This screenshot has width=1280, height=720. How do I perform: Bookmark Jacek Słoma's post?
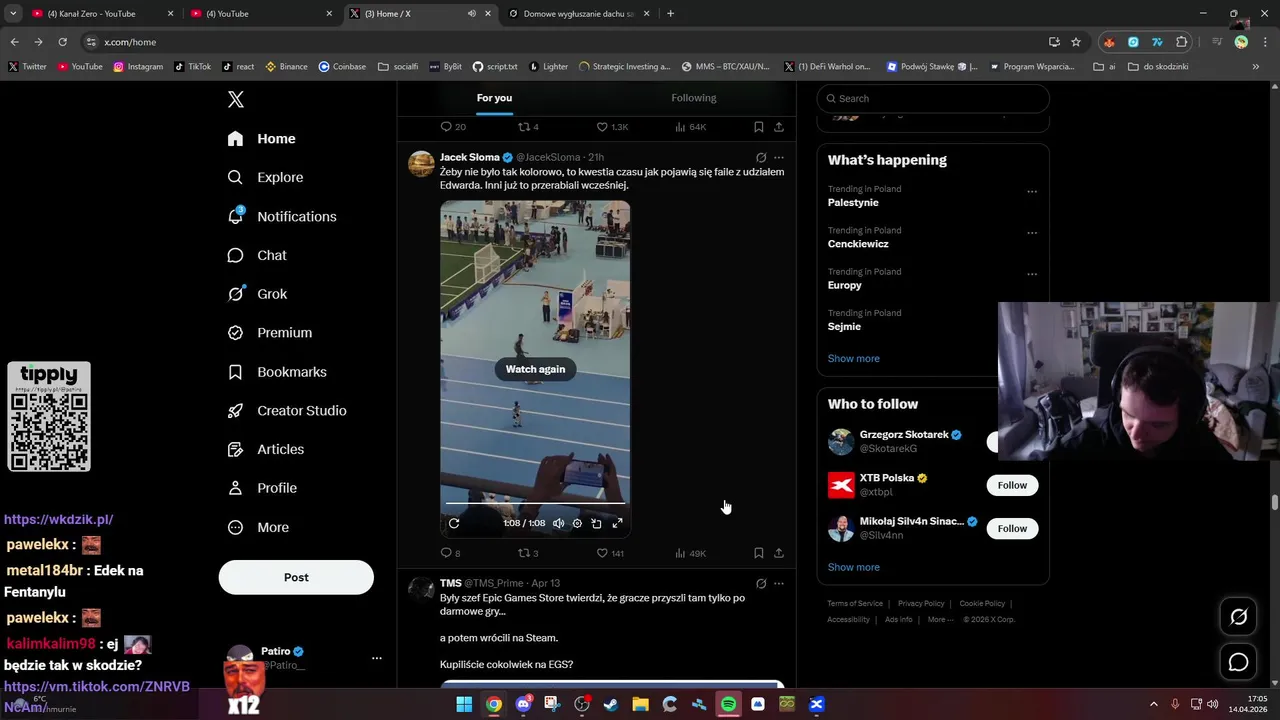tap(759, 553)
